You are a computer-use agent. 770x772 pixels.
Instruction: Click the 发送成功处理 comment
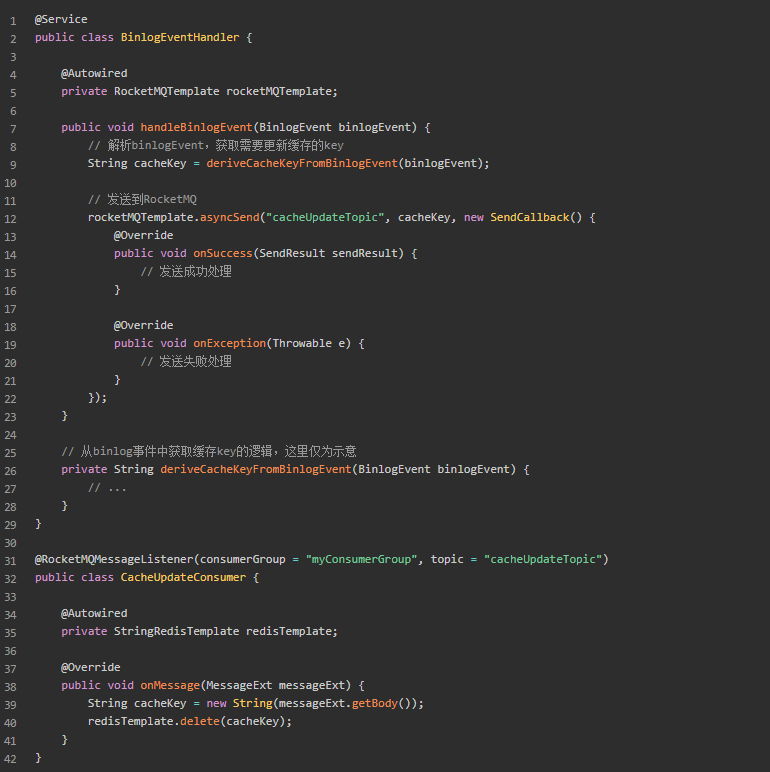(186, 271)
